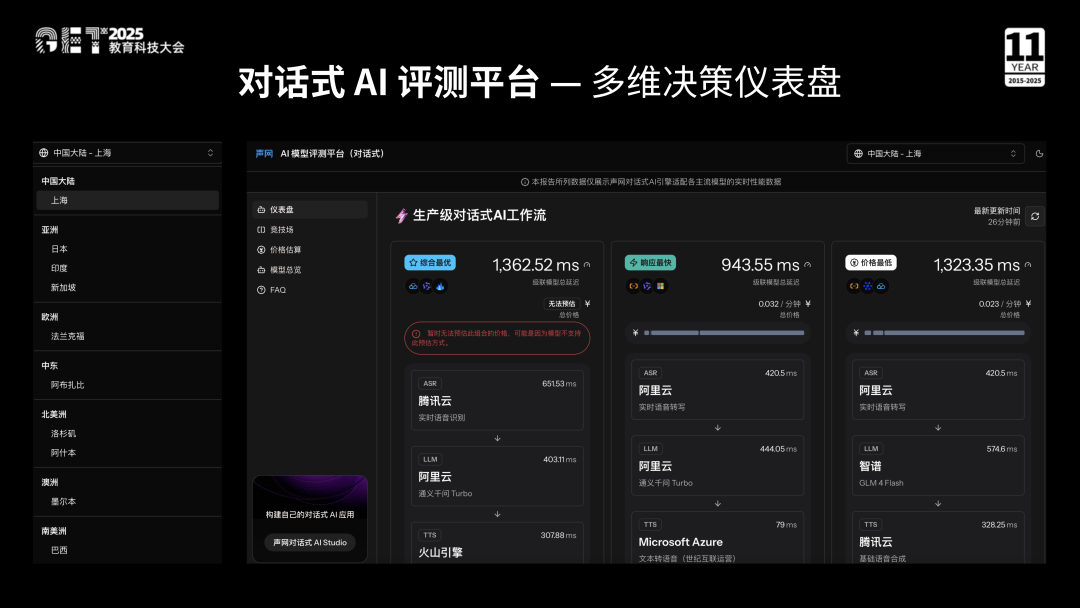This screenshot has height=608, width=1080.
Task: Click the 响应最快 badge
Action: 650,262
